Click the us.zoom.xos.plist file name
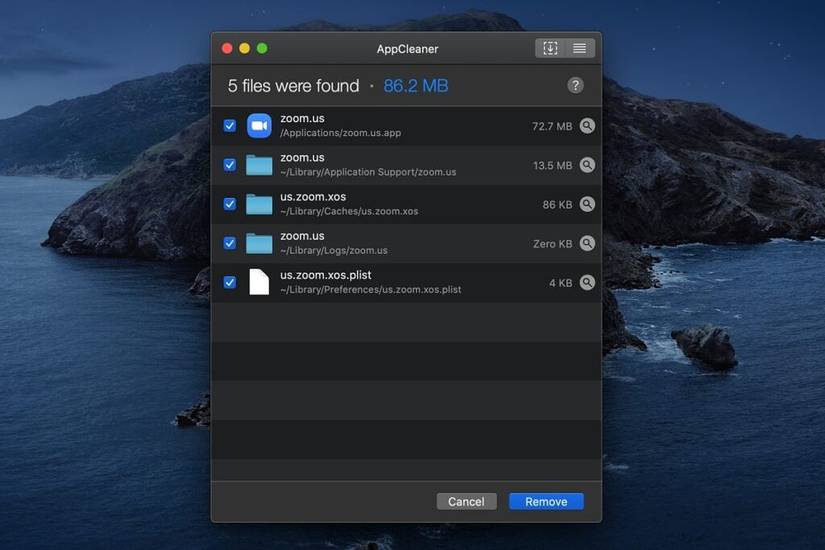This screenshot has width=825, height=550. [326, 275]
